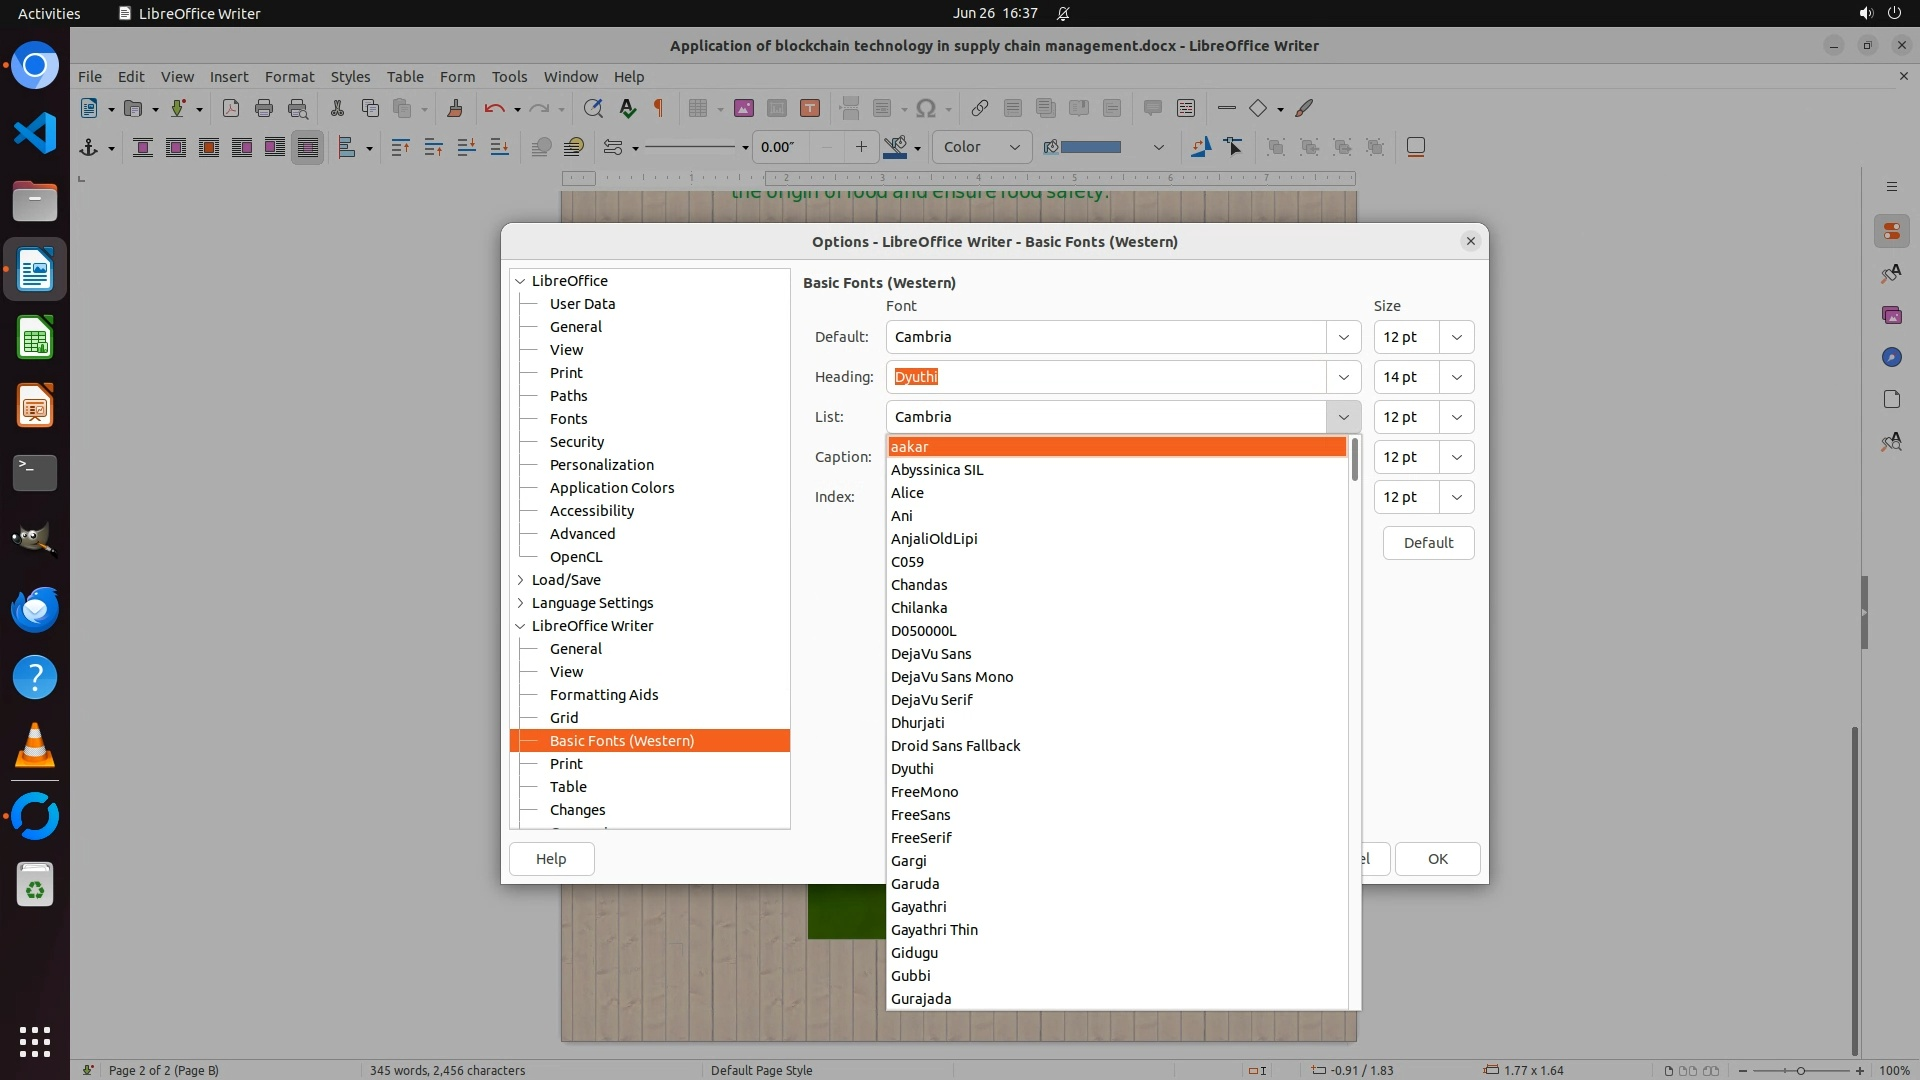Click the Undo arrow icon
The height and width of the screenshot is (1080, 1920).
pos(494,108)
